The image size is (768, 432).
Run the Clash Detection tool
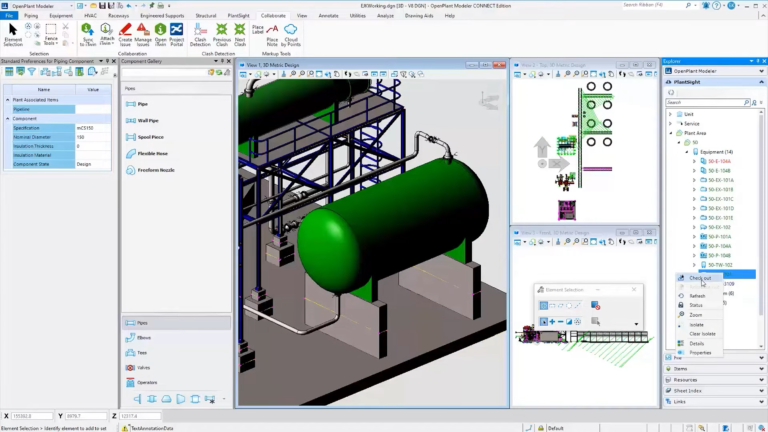[x=200, y=35]
